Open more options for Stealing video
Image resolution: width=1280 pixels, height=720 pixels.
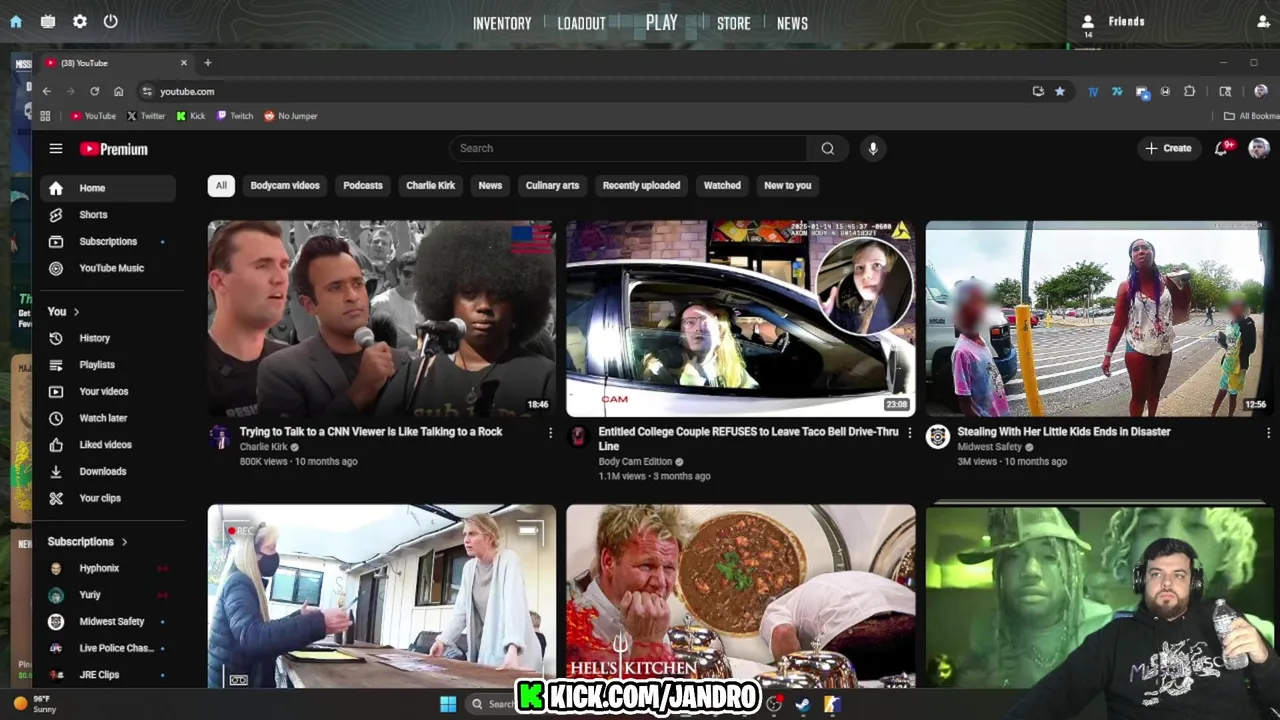point(1268,433)
